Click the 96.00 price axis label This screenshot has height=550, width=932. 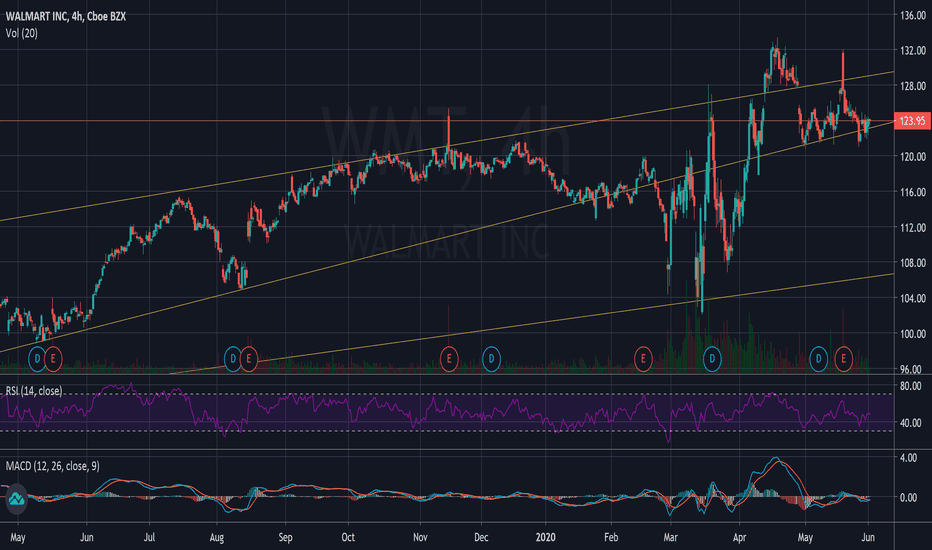[912, 369]
